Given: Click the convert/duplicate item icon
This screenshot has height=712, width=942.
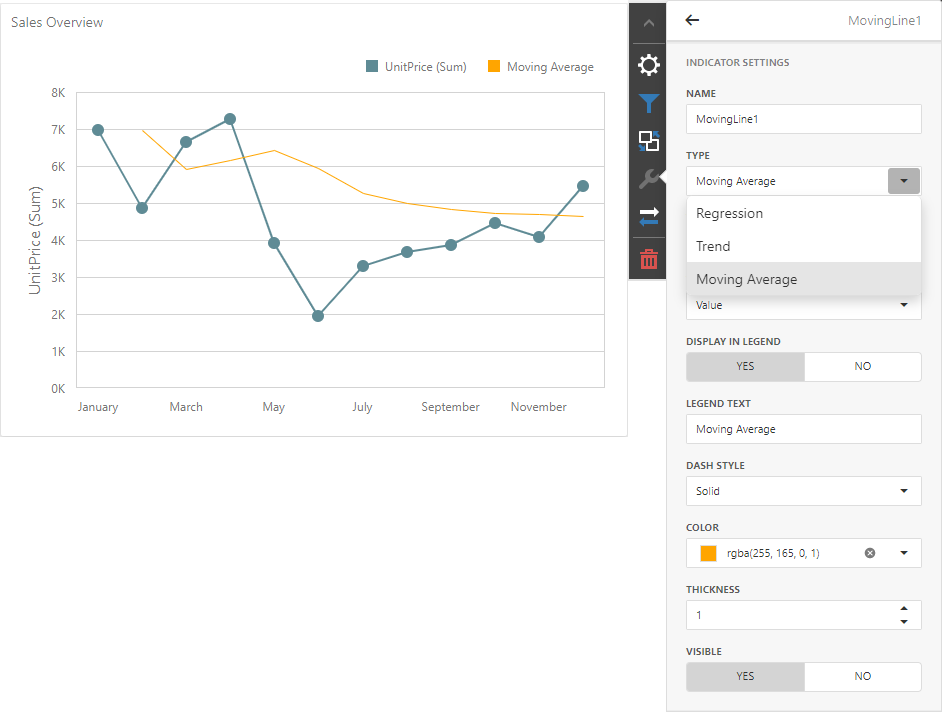Looking at the screenshot, I should [649, 141].
